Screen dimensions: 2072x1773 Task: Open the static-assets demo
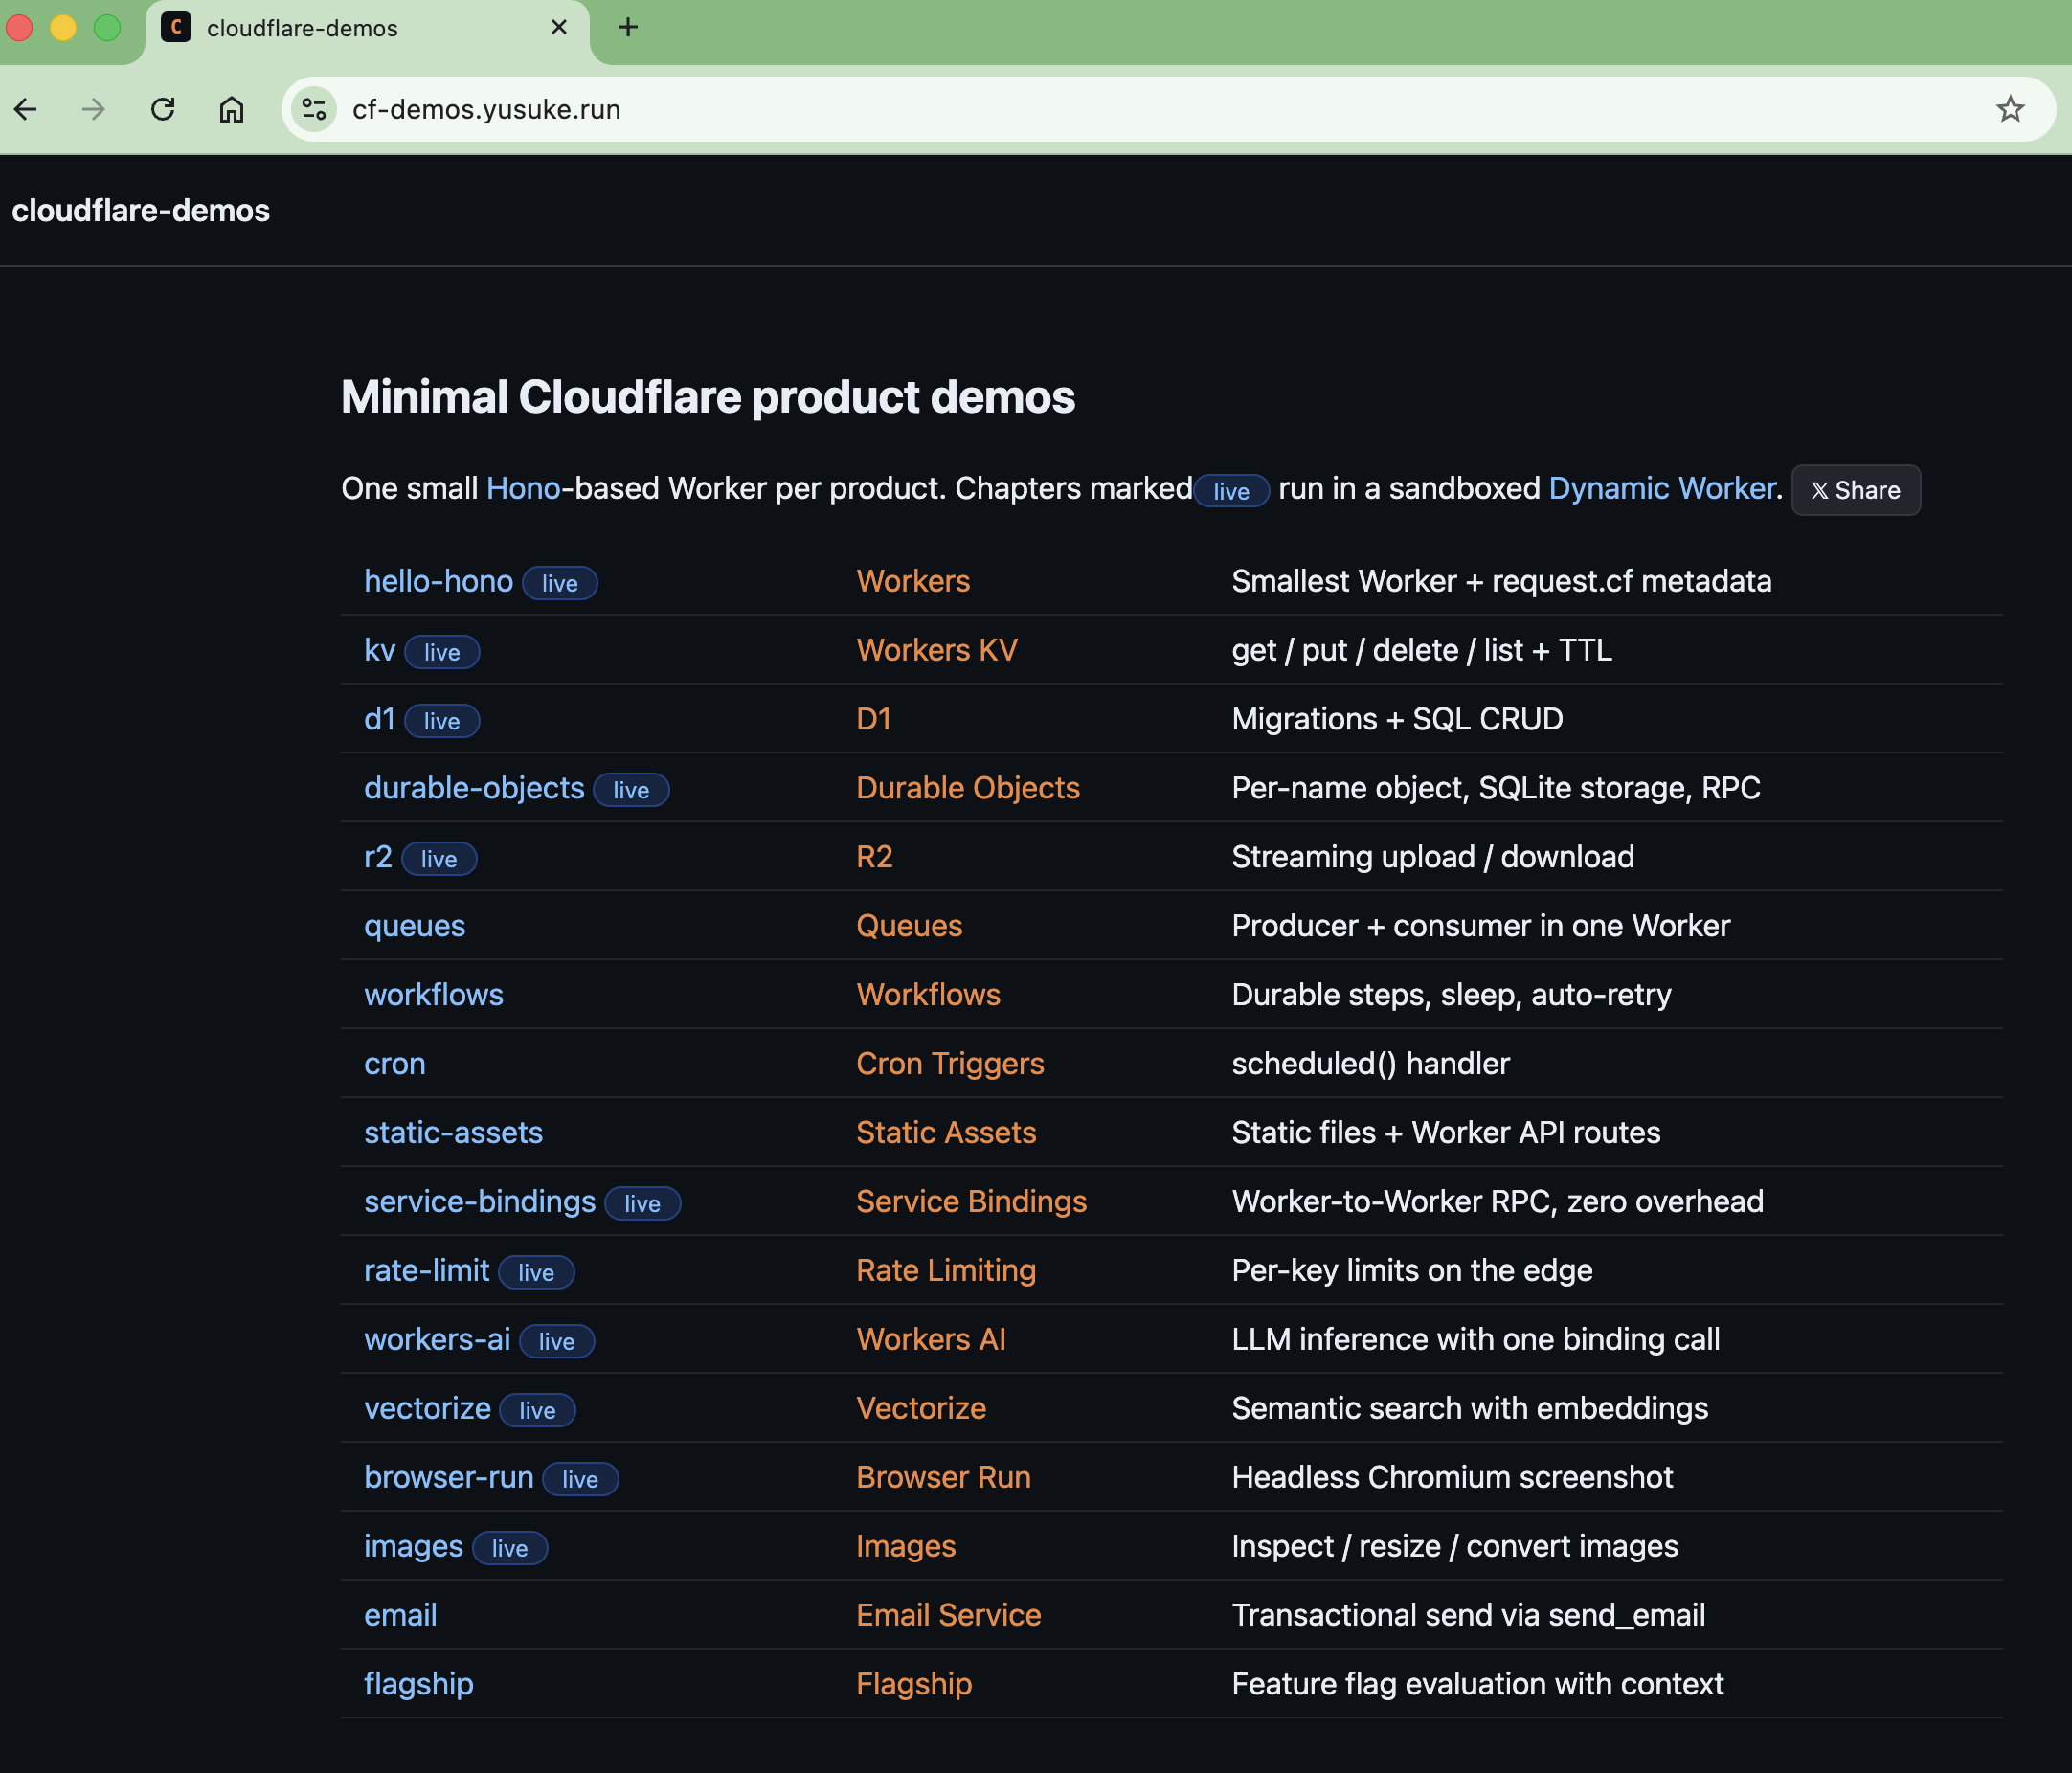[454, 1133]
